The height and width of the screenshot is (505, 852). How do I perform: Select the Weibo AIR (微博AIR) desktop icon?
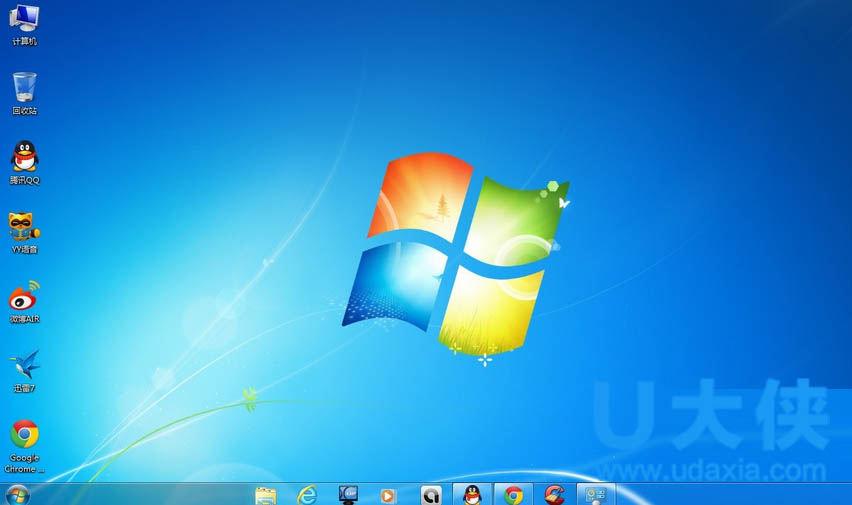24,302
